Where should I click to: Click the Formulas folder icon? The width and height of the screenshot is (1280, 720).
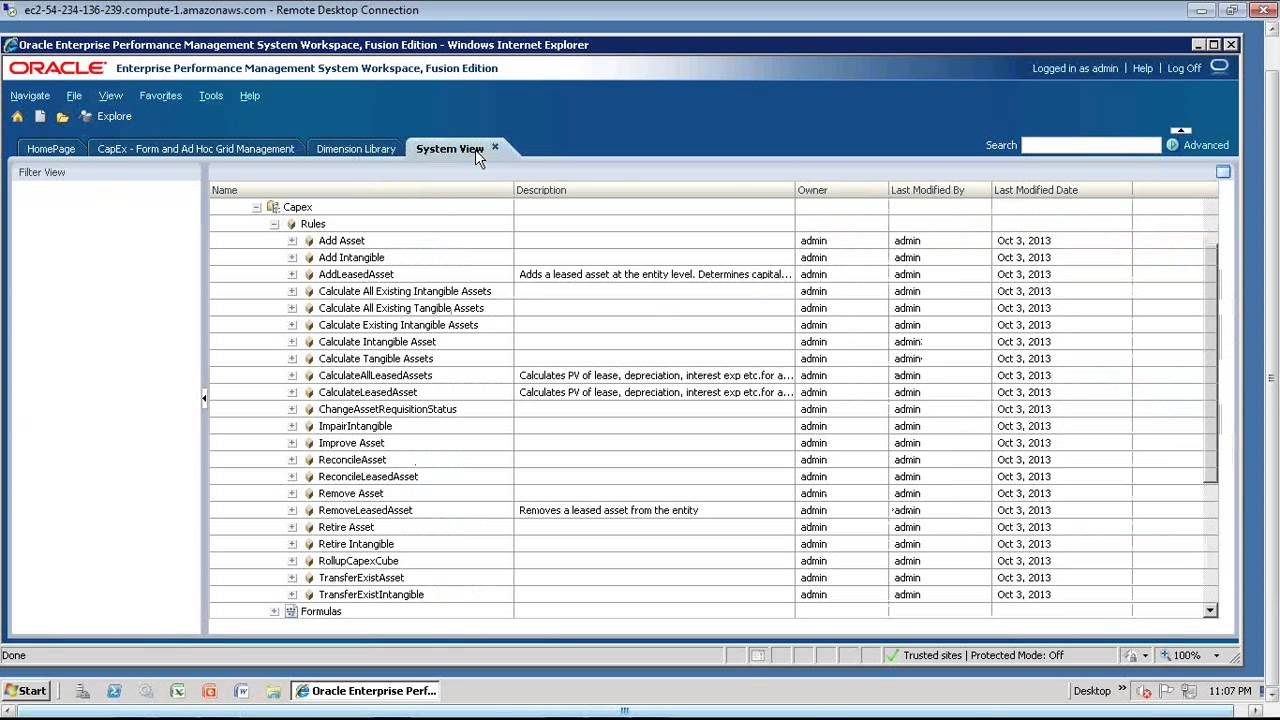coord(291,611)
